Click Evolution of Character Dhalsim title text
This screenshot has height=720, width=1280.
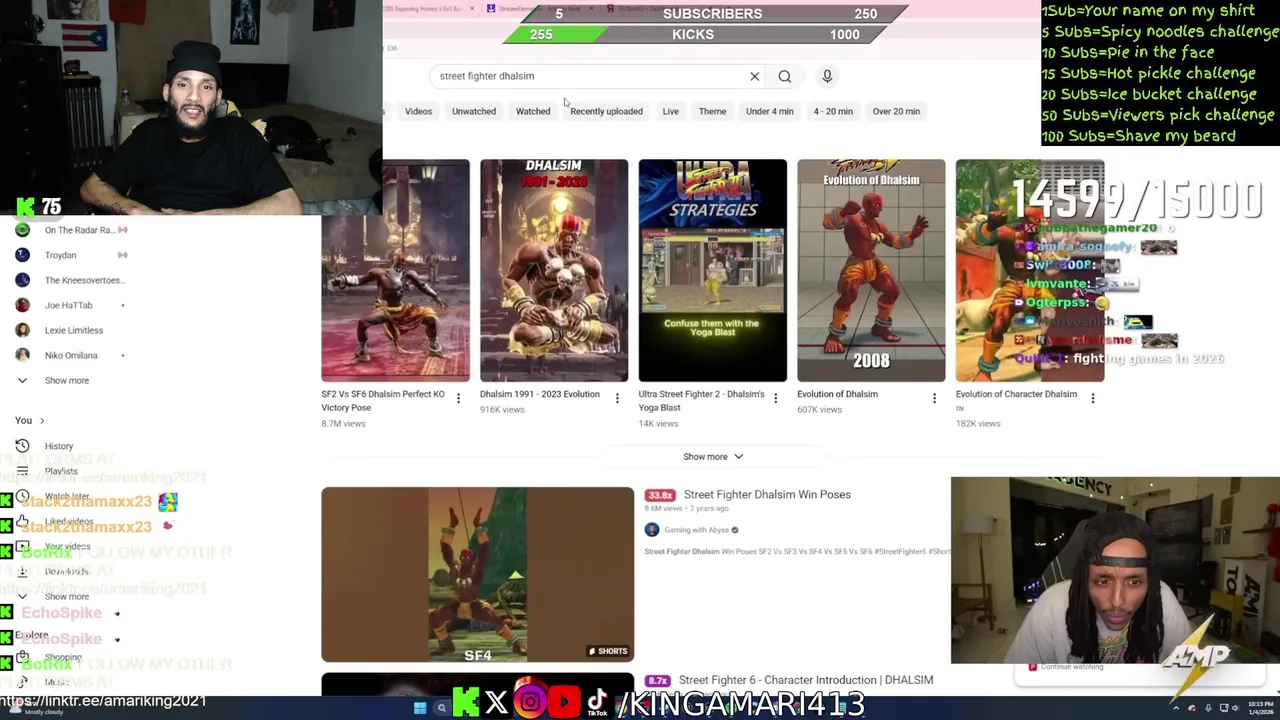click(1016, 394)
